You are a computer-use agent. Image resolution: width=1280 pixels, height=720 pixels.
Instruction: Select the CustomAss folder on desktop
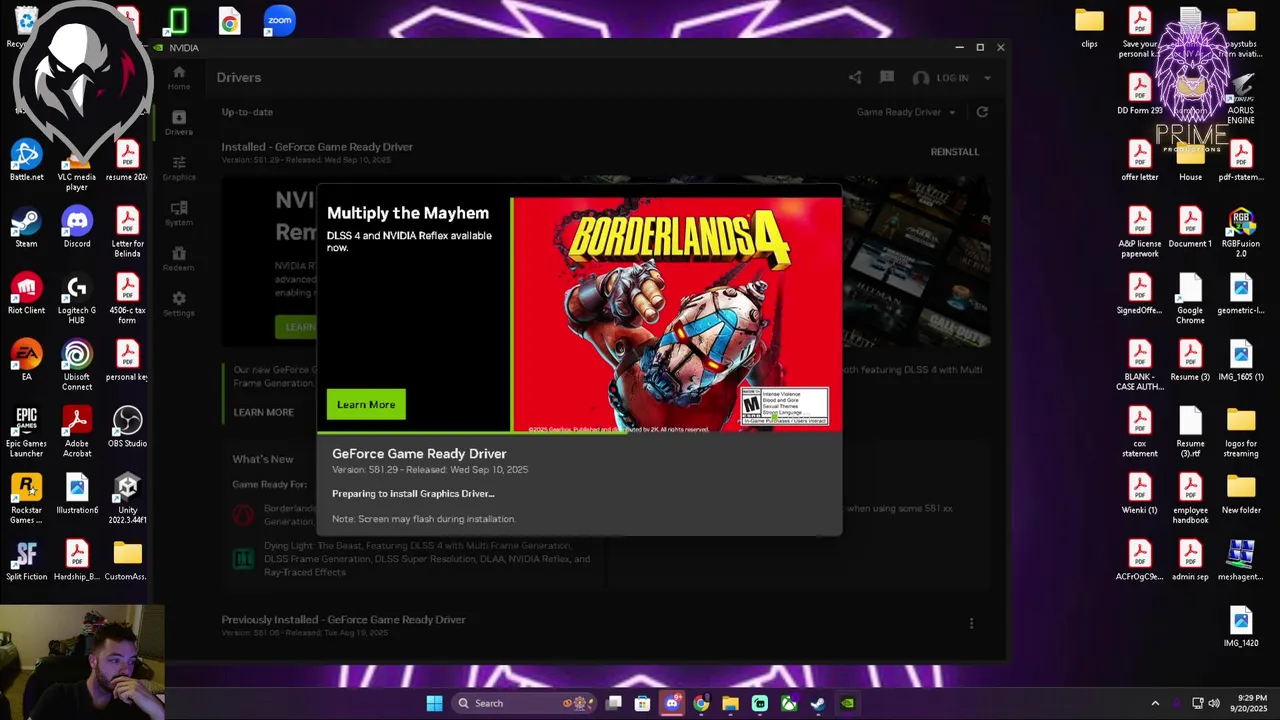pos(127,560)
